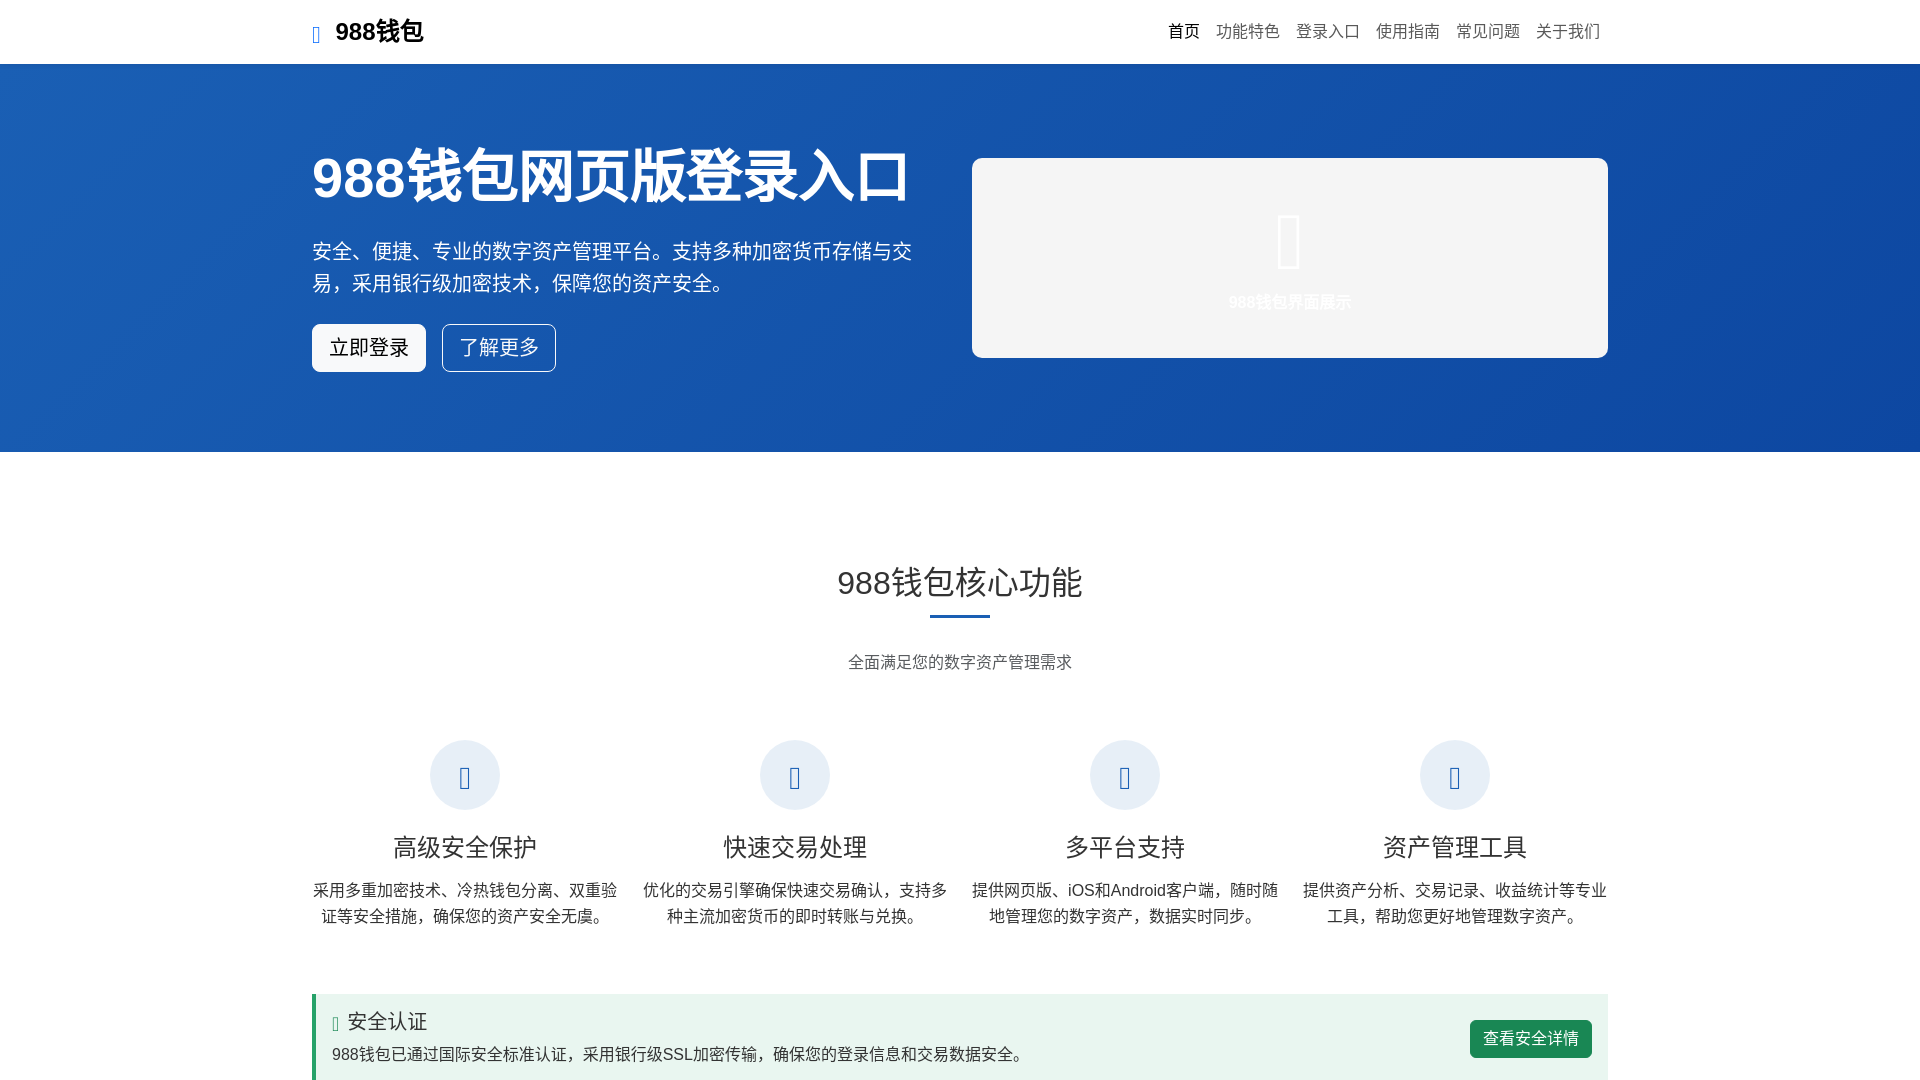Click the 安全认证 heading text

pyautogui.click(x=387, y=1022)
